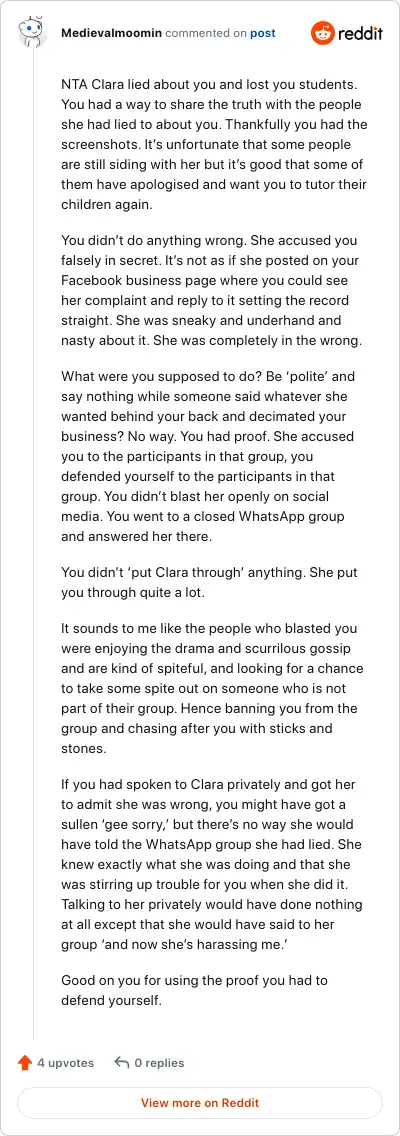Image resolution: width=400 pixels, height=1136 pixels.
Task: Click the closing line "Good on you for using"
Action: point(194,990)
